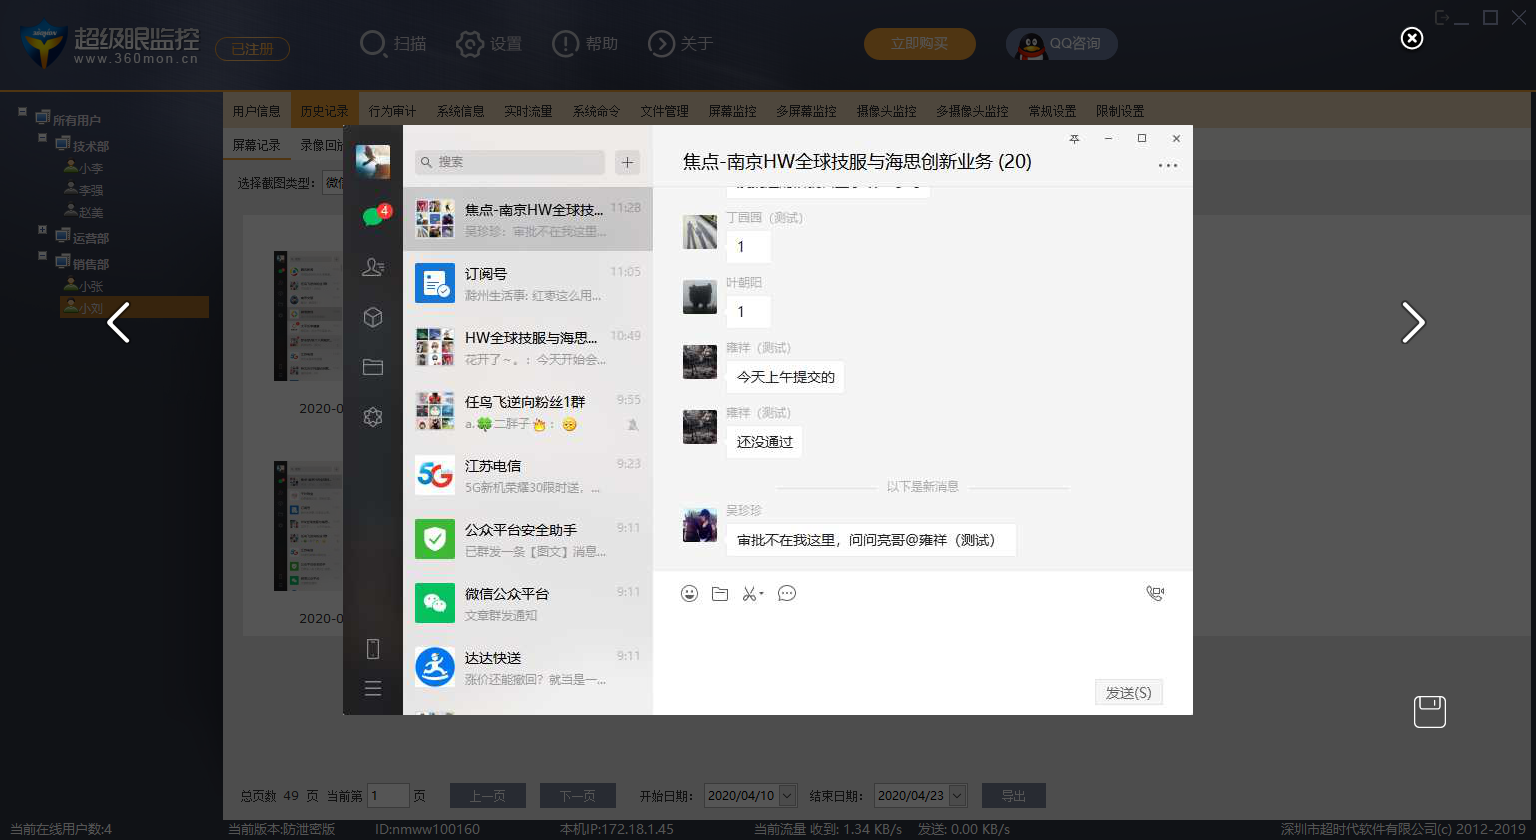Select user 小李 in the tree
This screenshot has height=840, width=1536.
coord(90,168)
